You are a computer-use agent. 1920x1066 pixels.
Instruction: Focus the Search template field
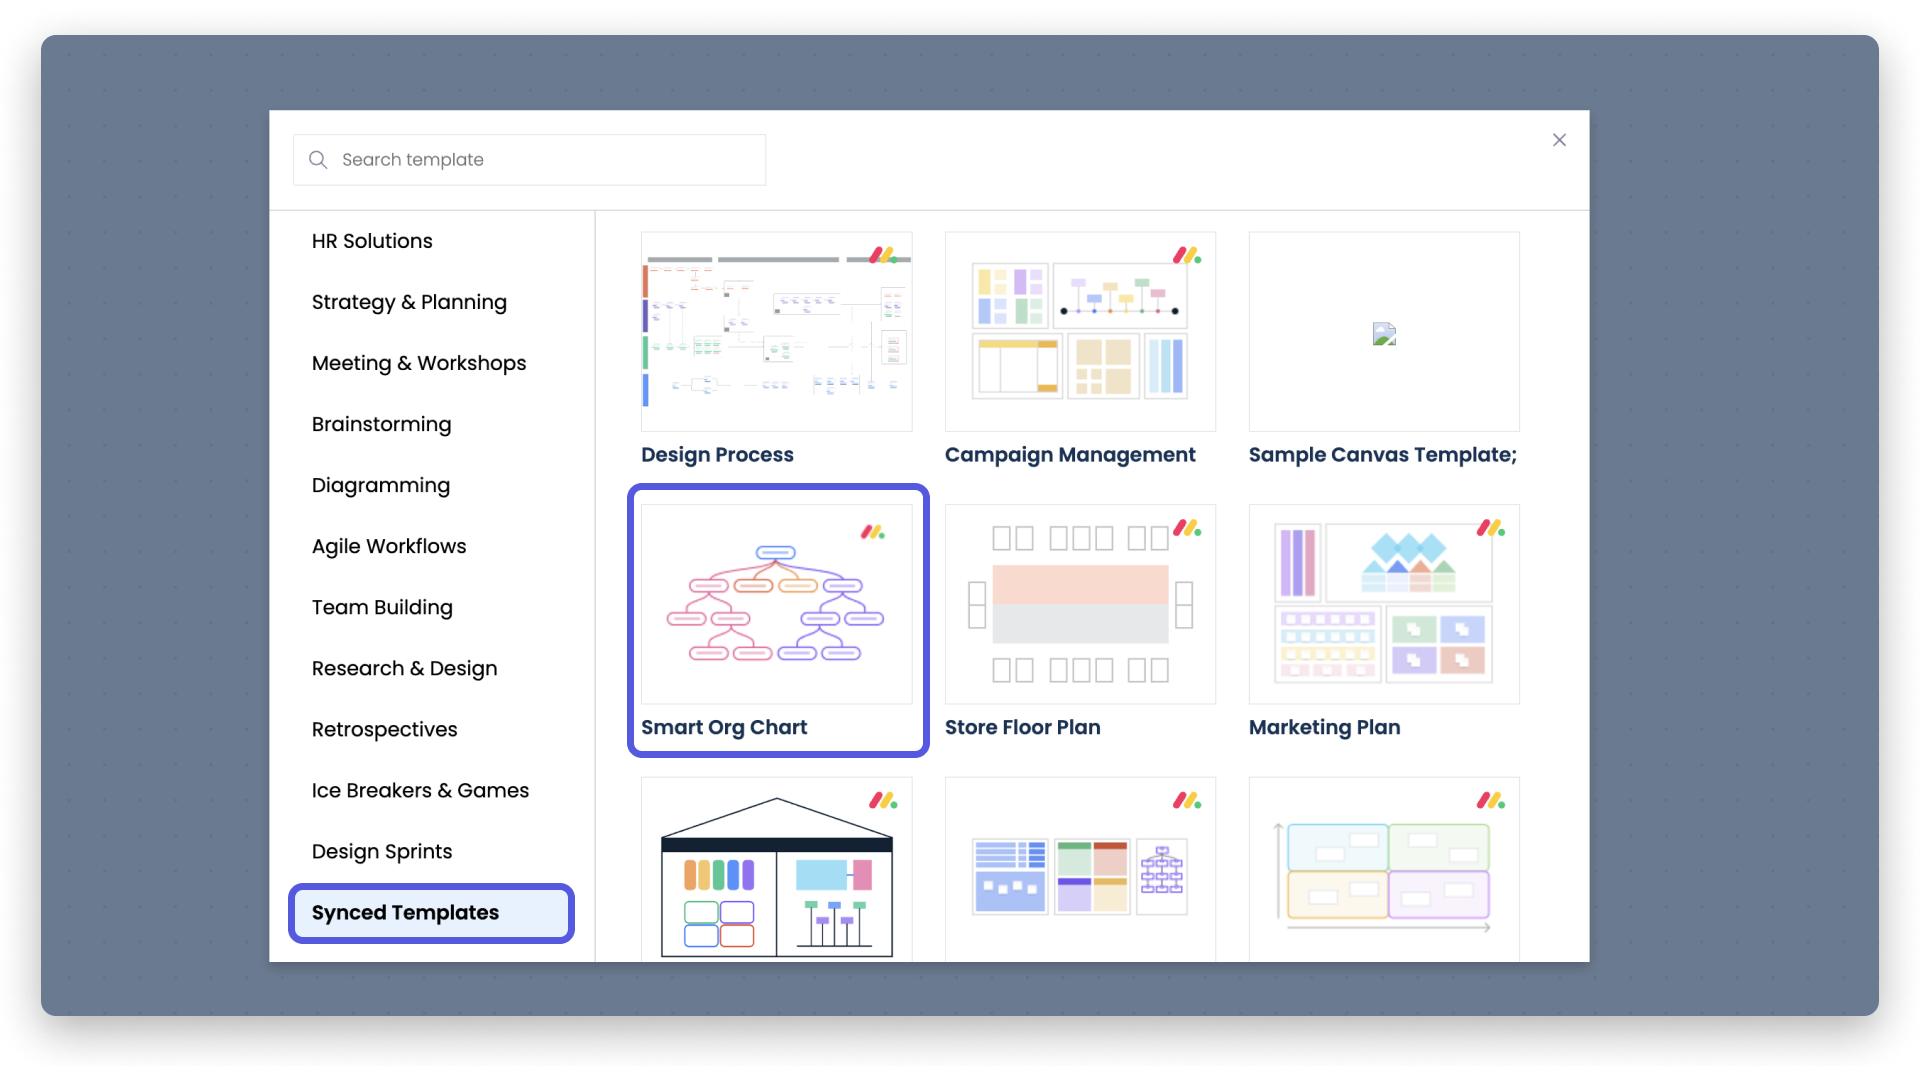coord(529,160)
